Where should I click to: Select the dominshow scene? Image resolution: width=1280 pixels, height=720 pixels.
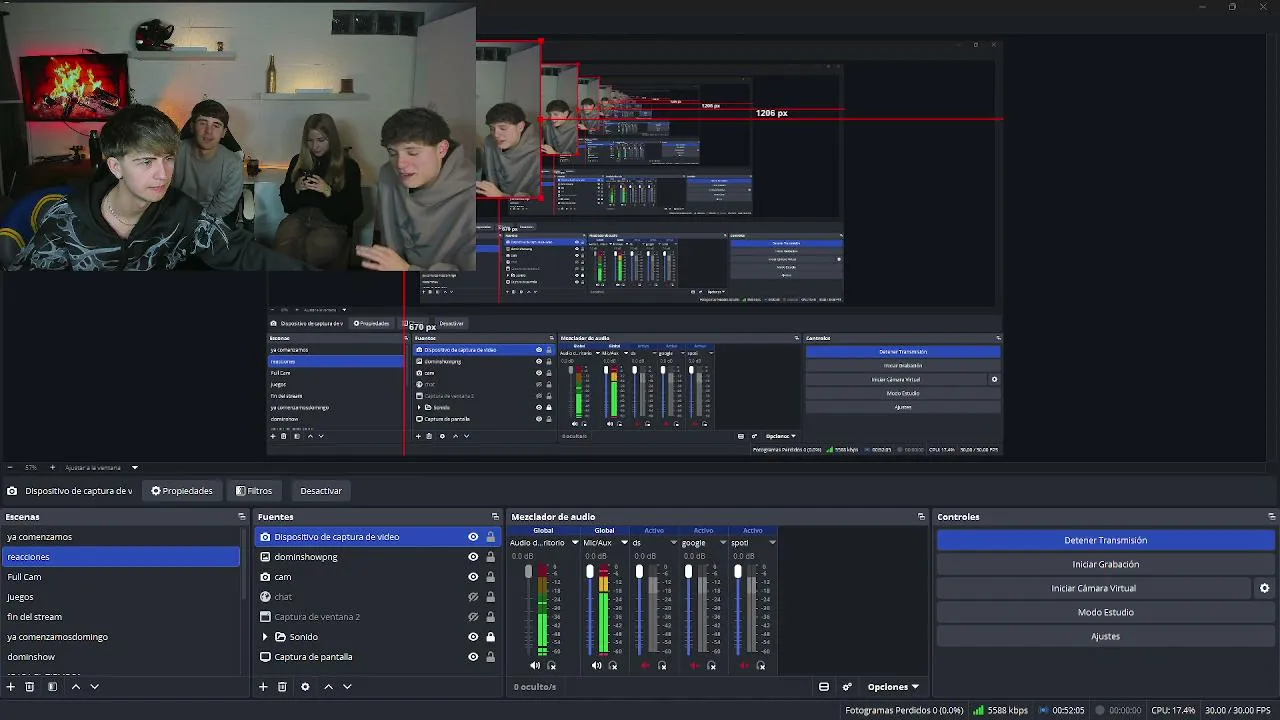(x=121, y=657)
